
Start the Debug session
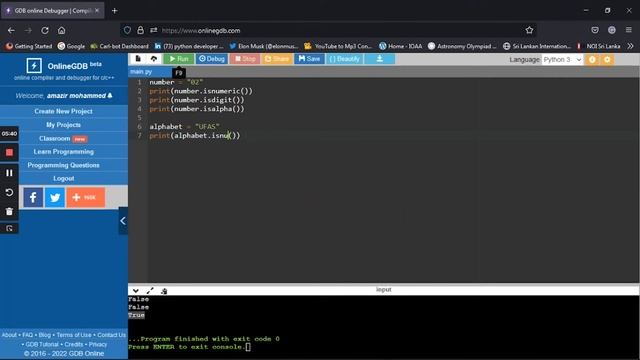coord(212,59)
